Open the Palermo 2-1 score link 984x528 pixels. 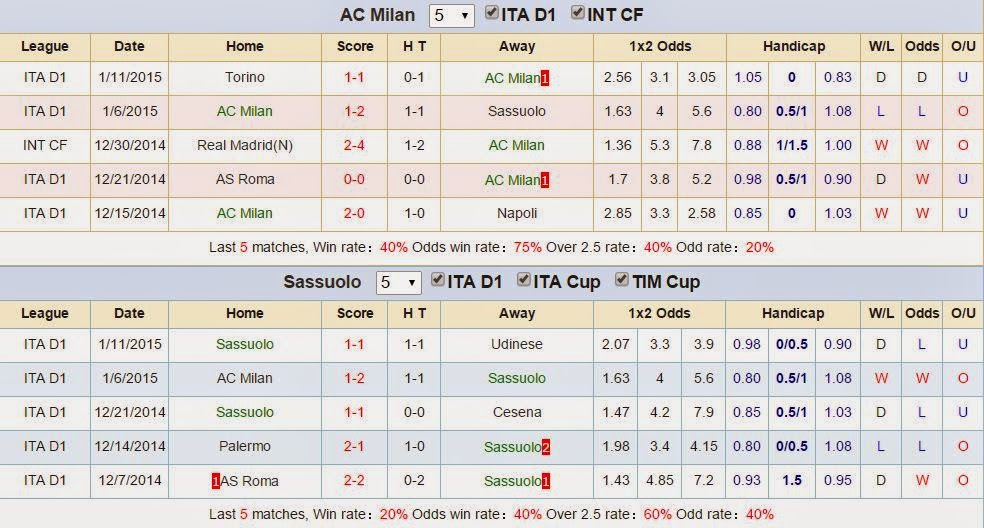coord(354,446)
